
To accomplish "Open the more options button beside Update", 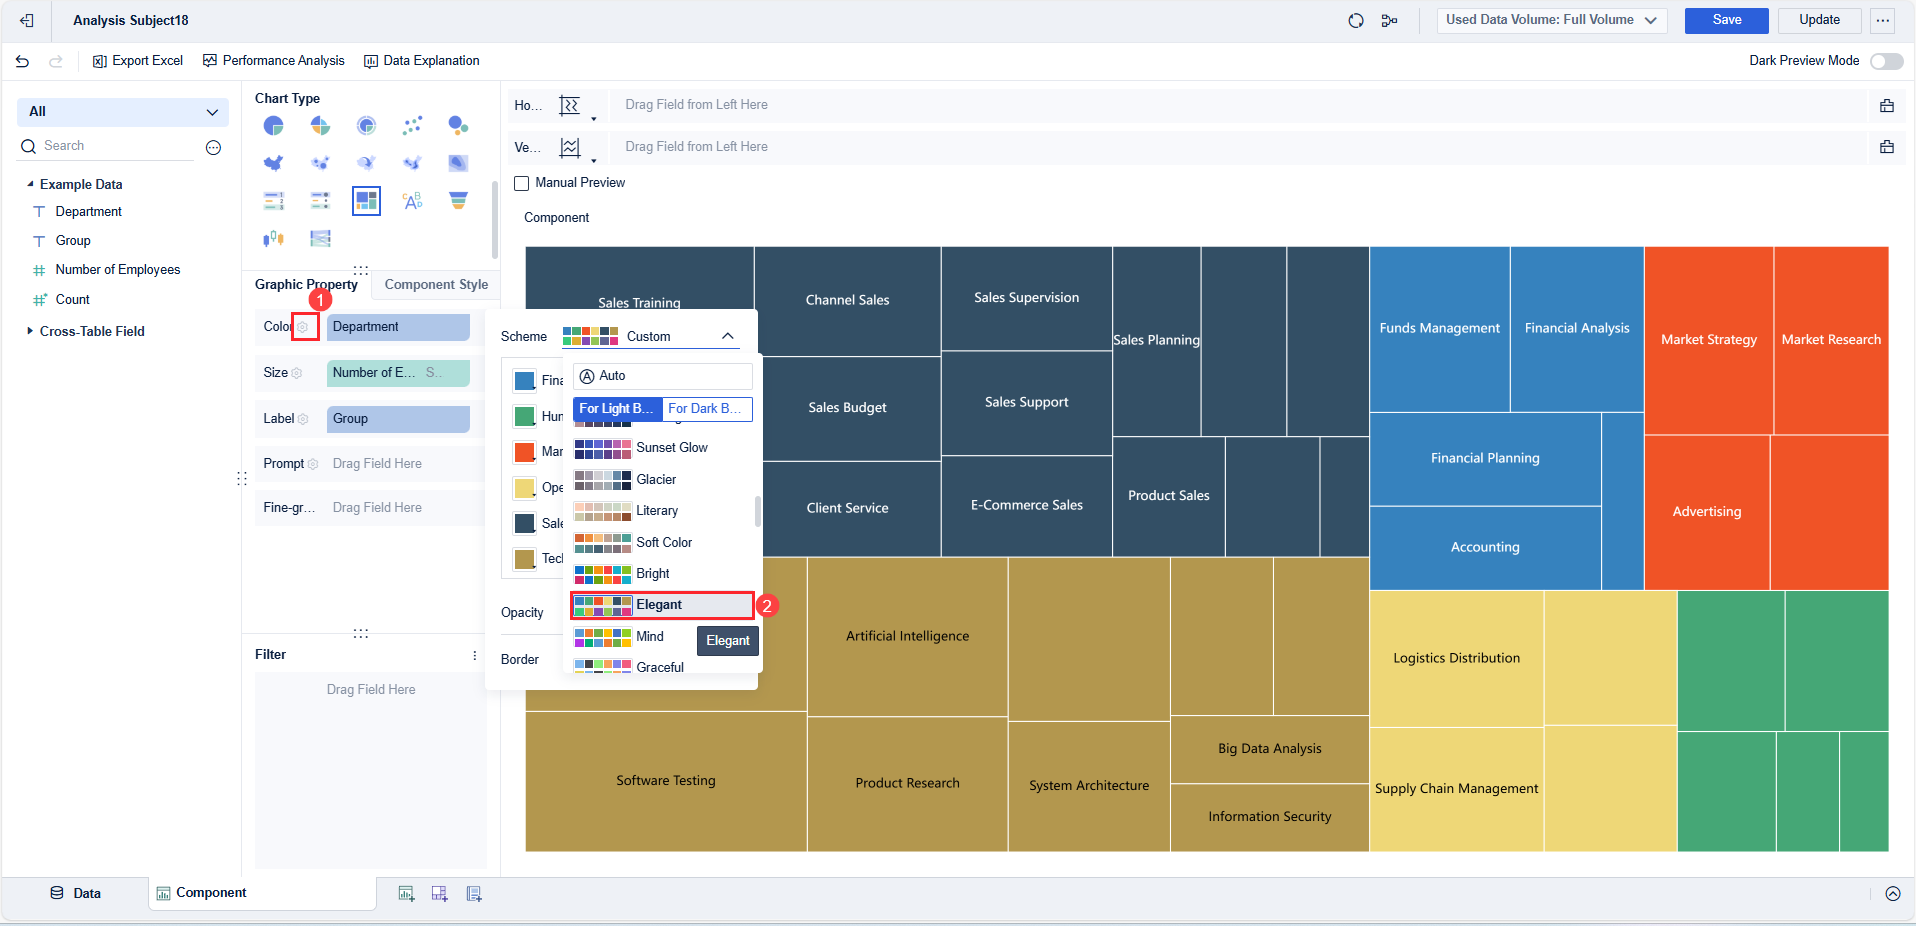I will (x=1883, y=20).
